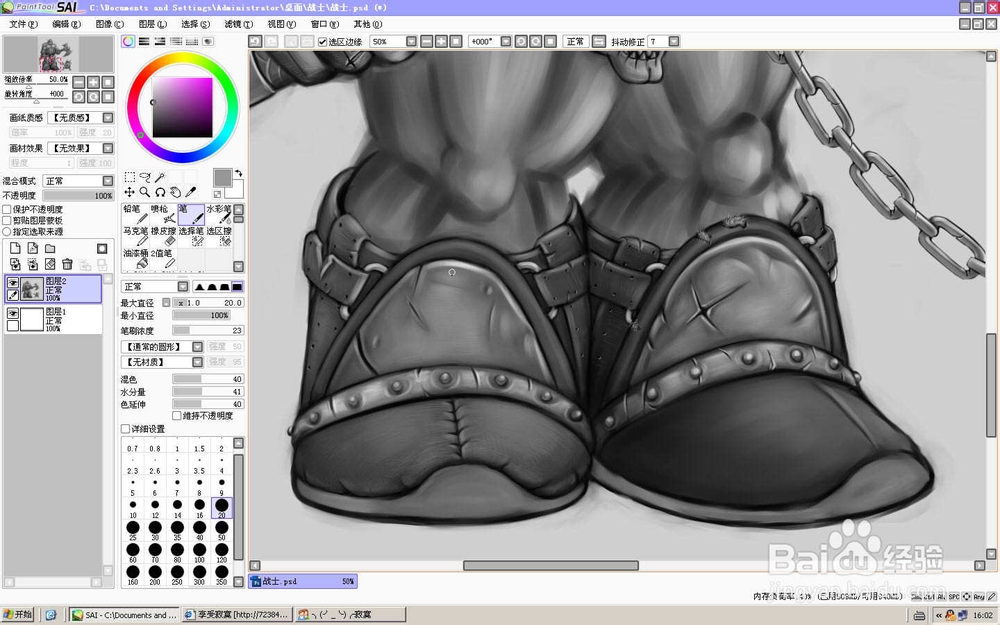Open the 选择 menu
The image size is (1000, 625).
[x=195, y=24]
